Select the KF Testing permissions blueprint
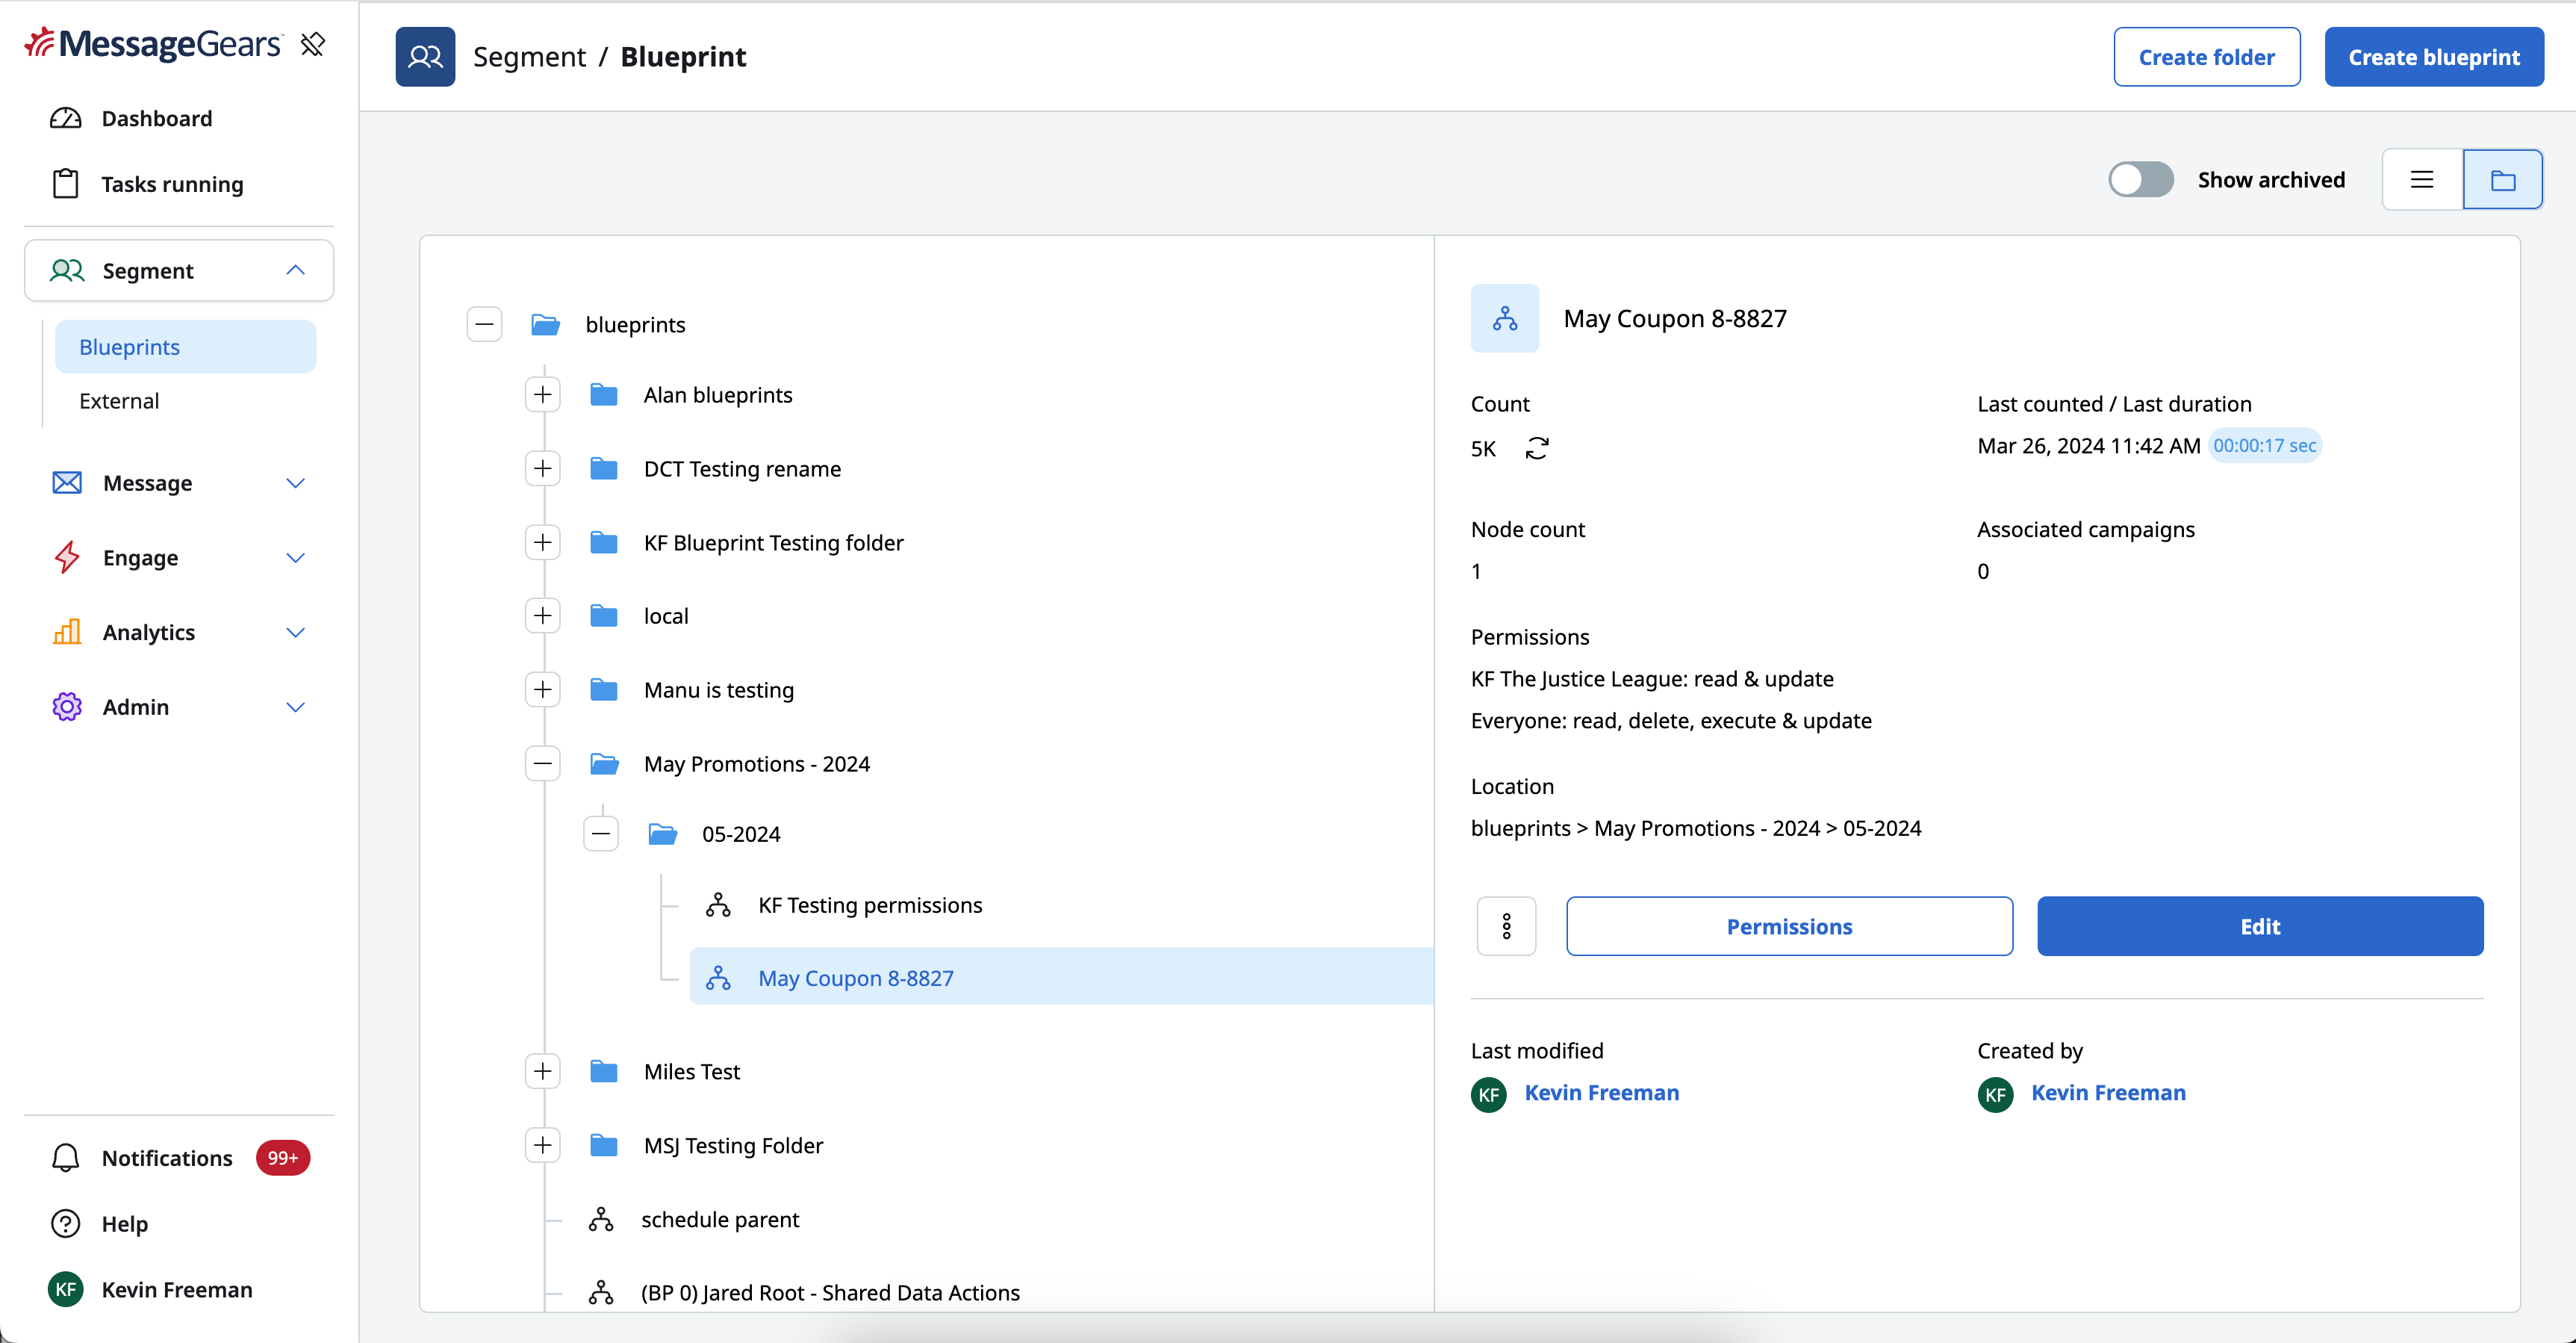Viewport: 2576px width, 1343px height. (870, 905)
